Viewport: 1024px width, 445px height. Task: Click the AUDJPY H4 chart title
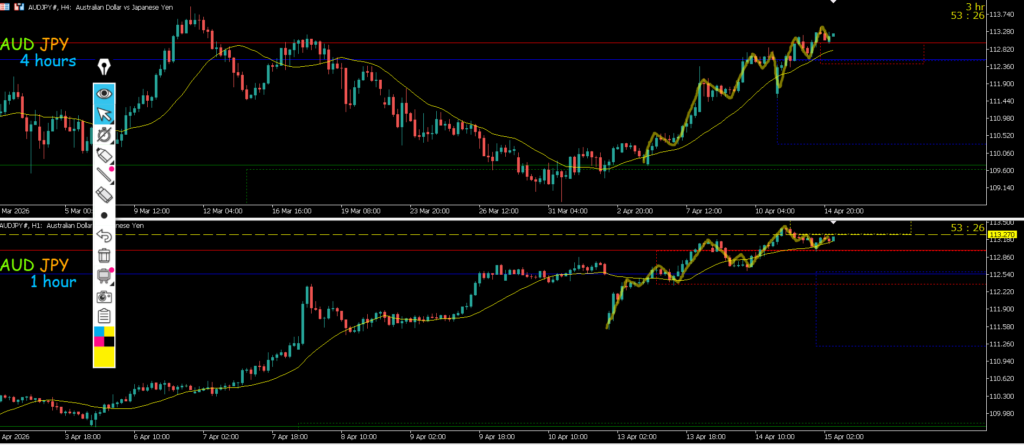pyautogui.click(x=90, y=6)
